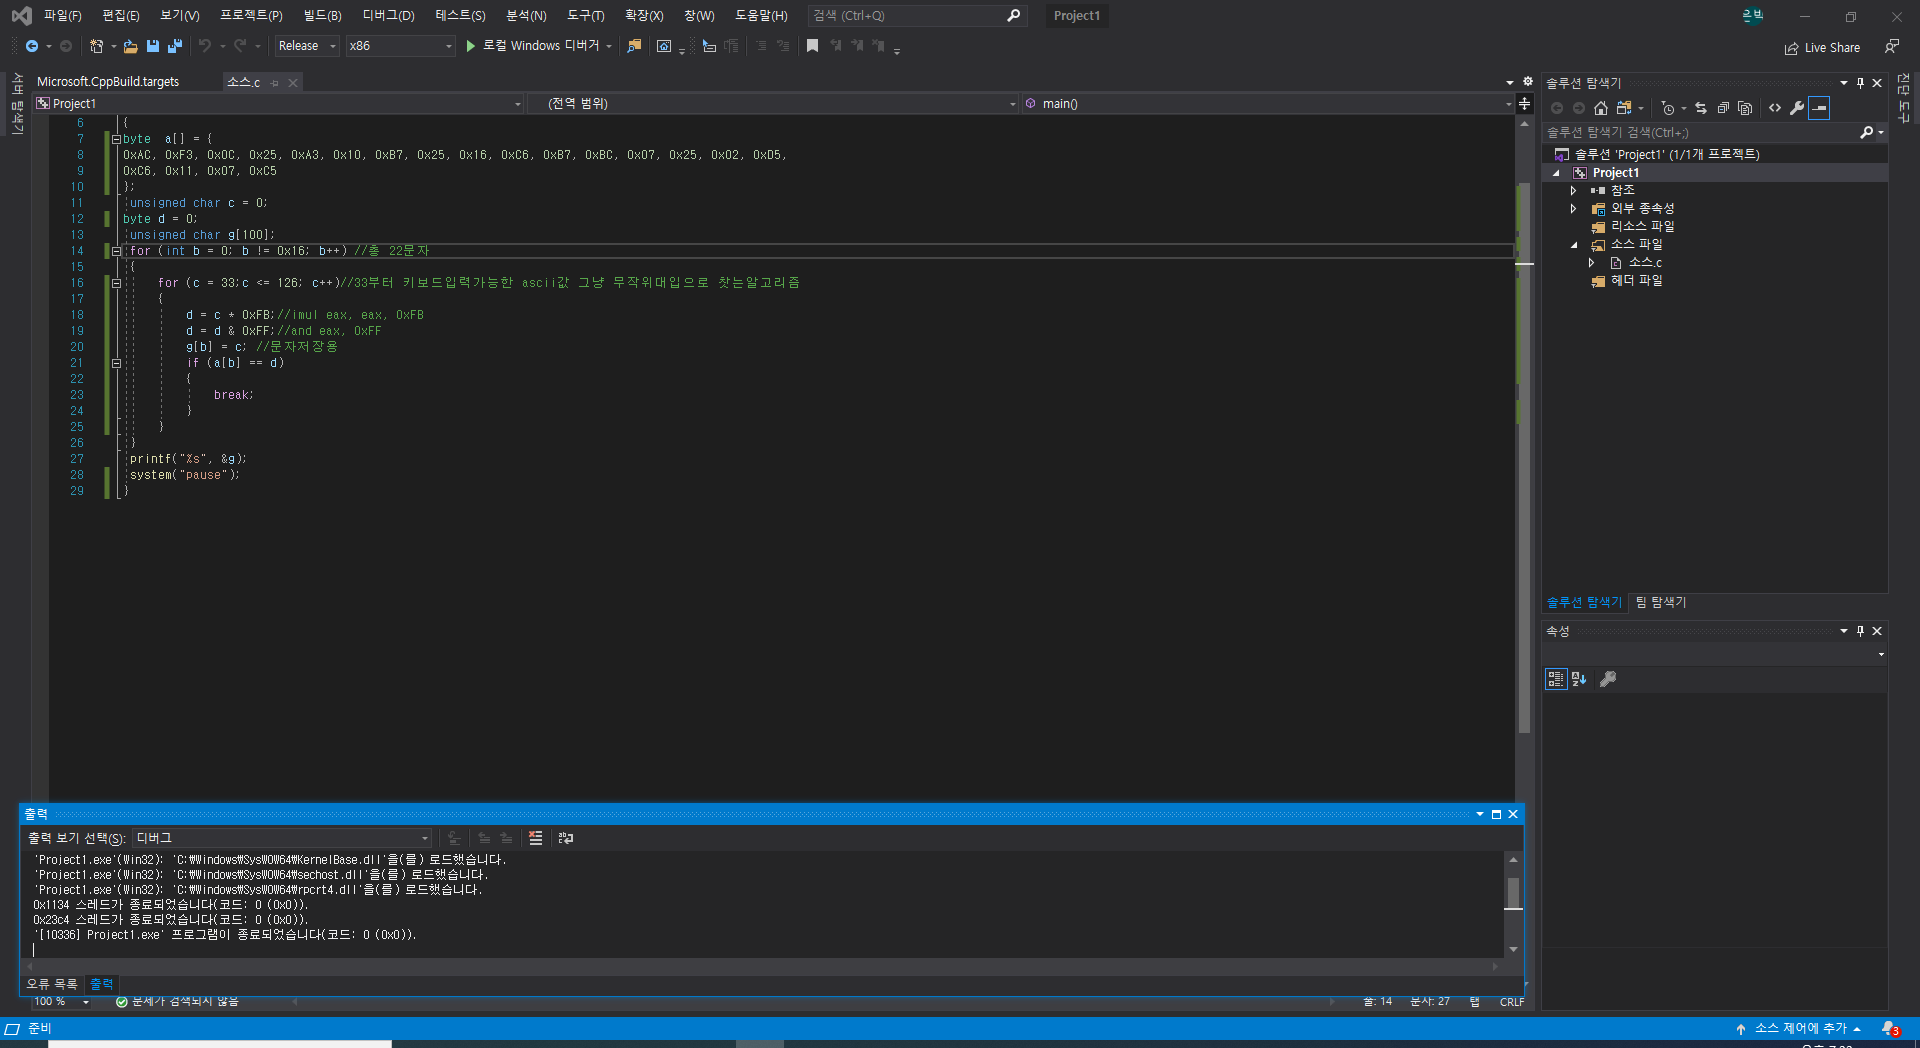The height and width of the screenshot is (1048, 1920).
Task: Toggle word wrap in the Output window
Action: coord(566,838)
